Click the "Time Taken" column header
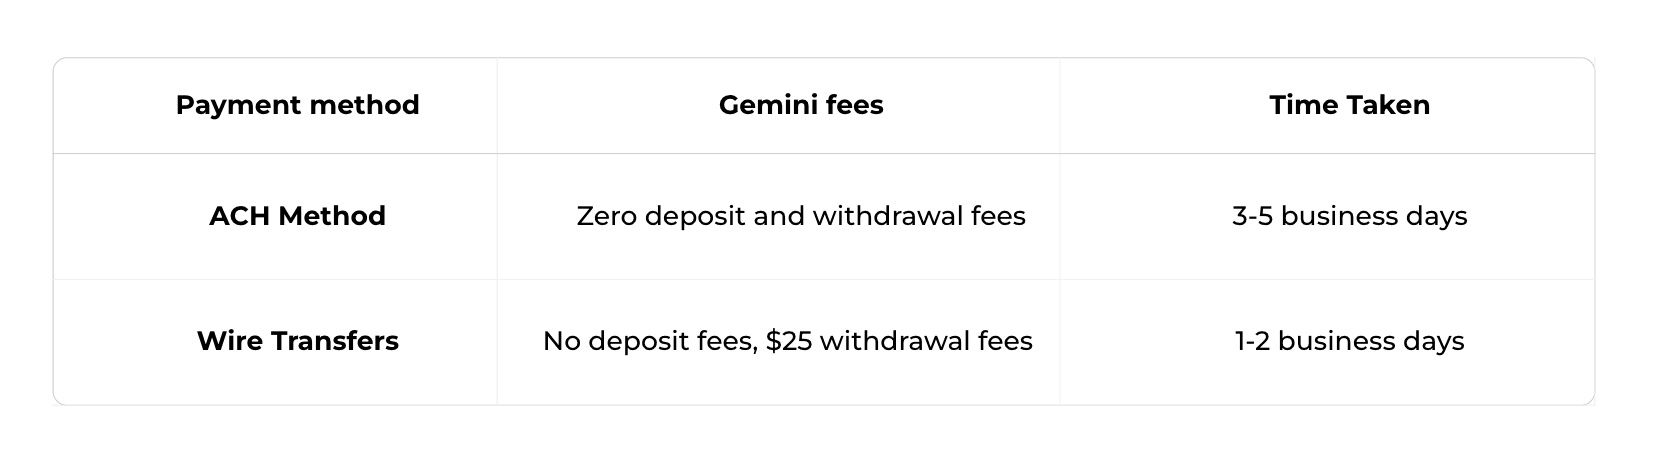 [1349, 105]
